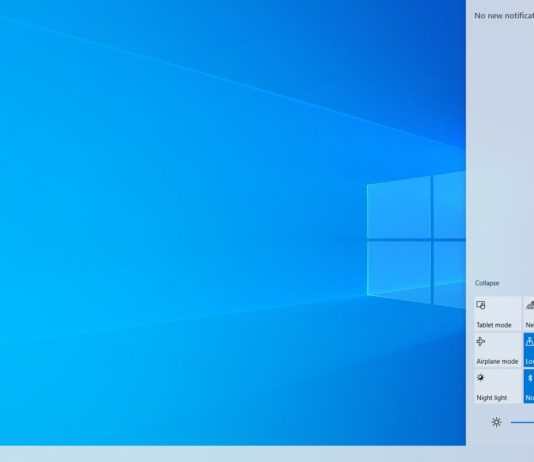This screenshot has width=534, height=462.
Task: Collapse the quick actions panel
Action: click(487, 283)
